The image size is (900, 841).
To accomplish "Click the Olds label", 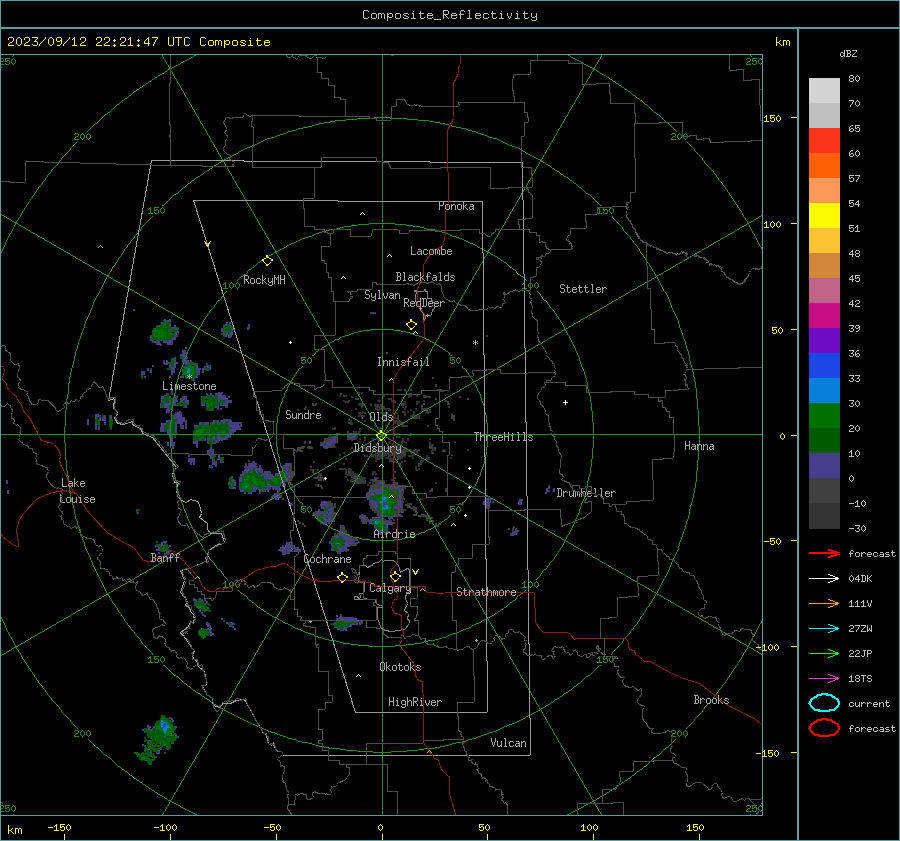I will (x=381, y=417).
